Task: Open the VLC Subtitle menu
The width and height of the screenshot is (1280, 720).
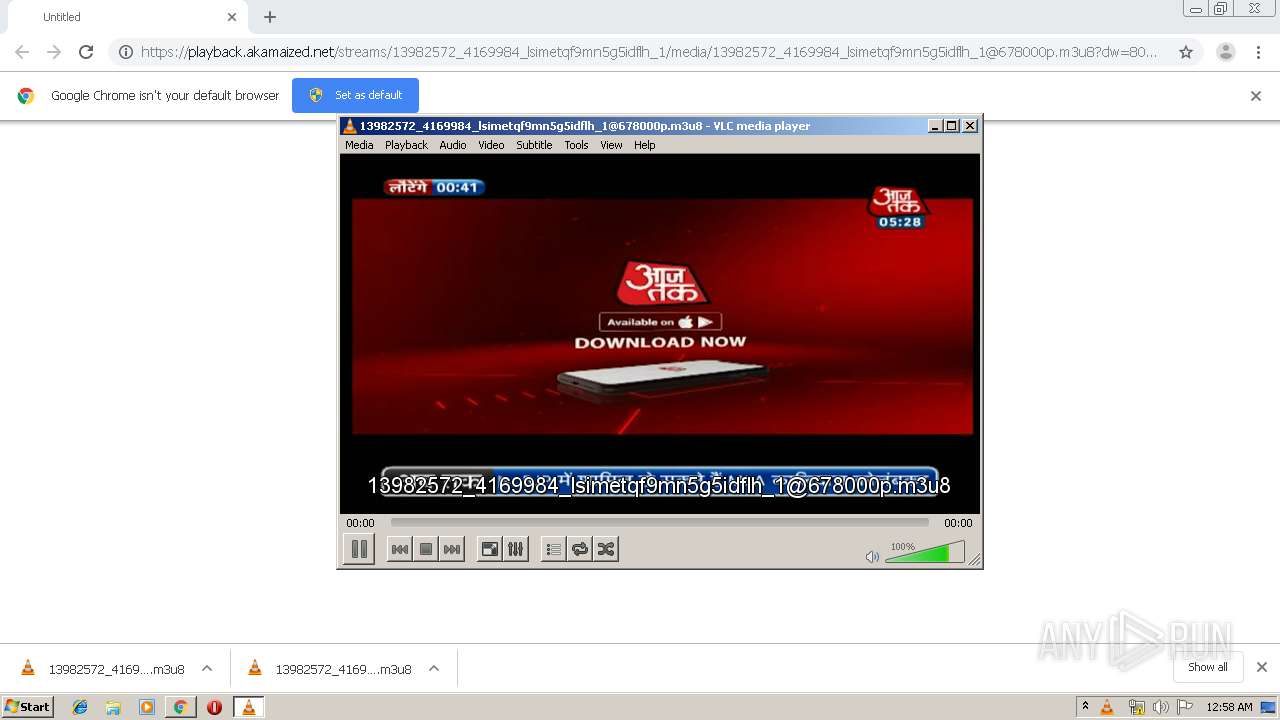Action: [x=534, y=145]
